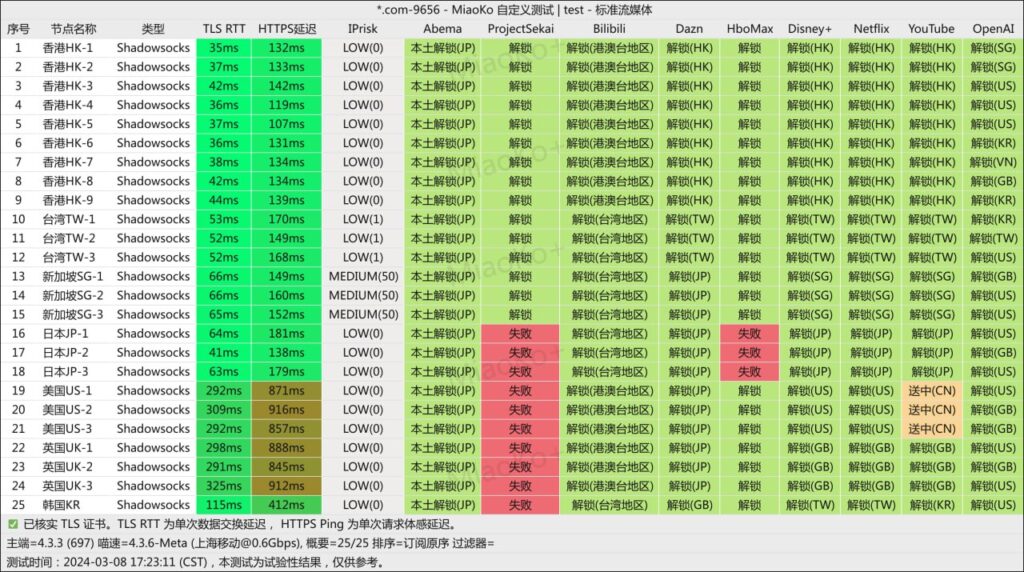Click the 107ms HTTPS latency cell
1024x572 pixels.
(286, 124)
